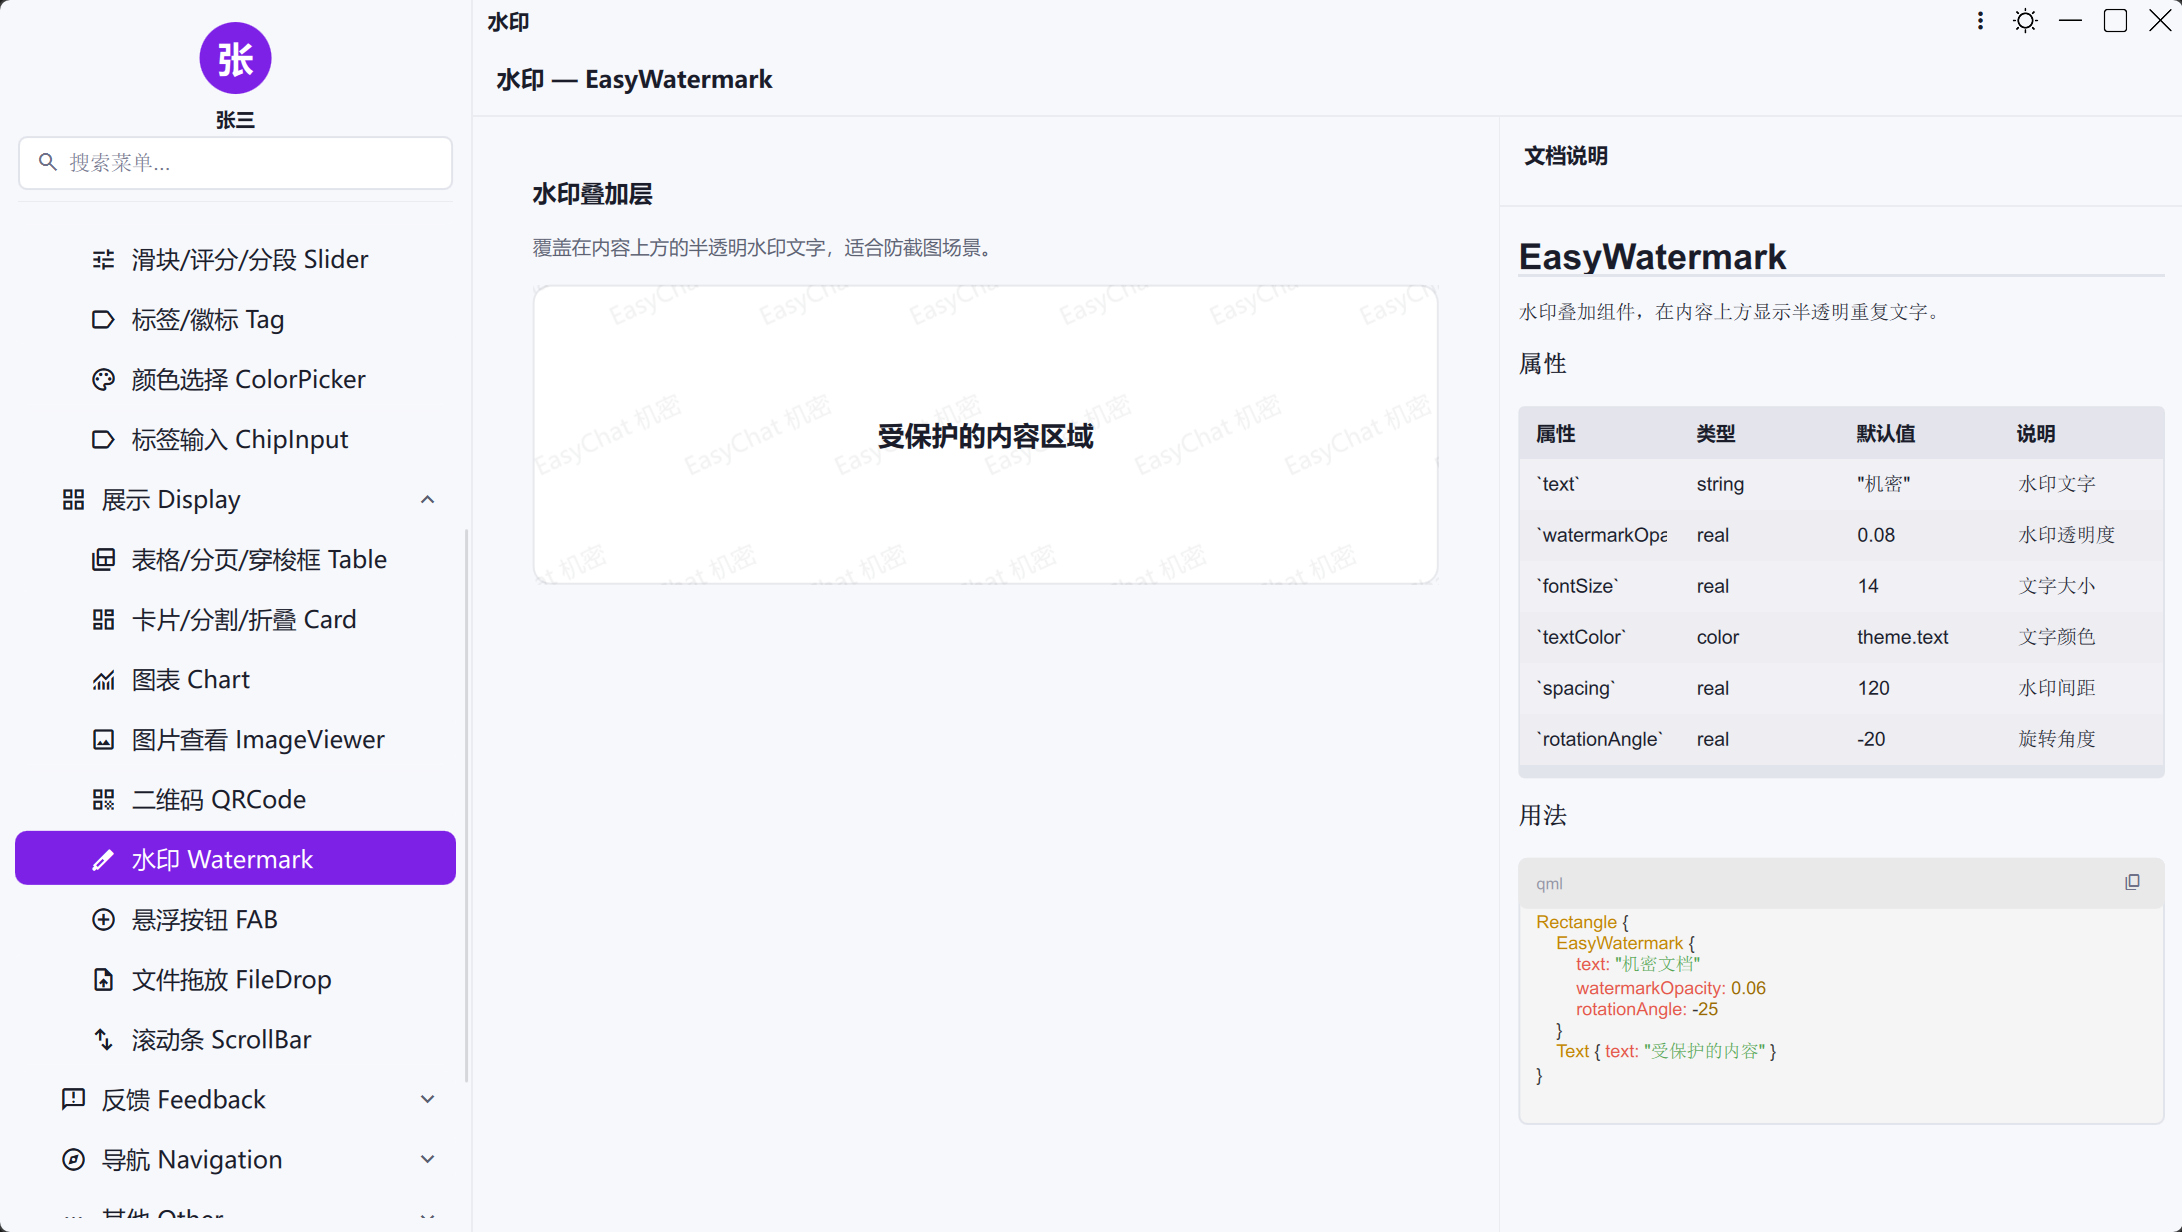
Task: Click the Chart menu icon
Action: click(103, 680)
